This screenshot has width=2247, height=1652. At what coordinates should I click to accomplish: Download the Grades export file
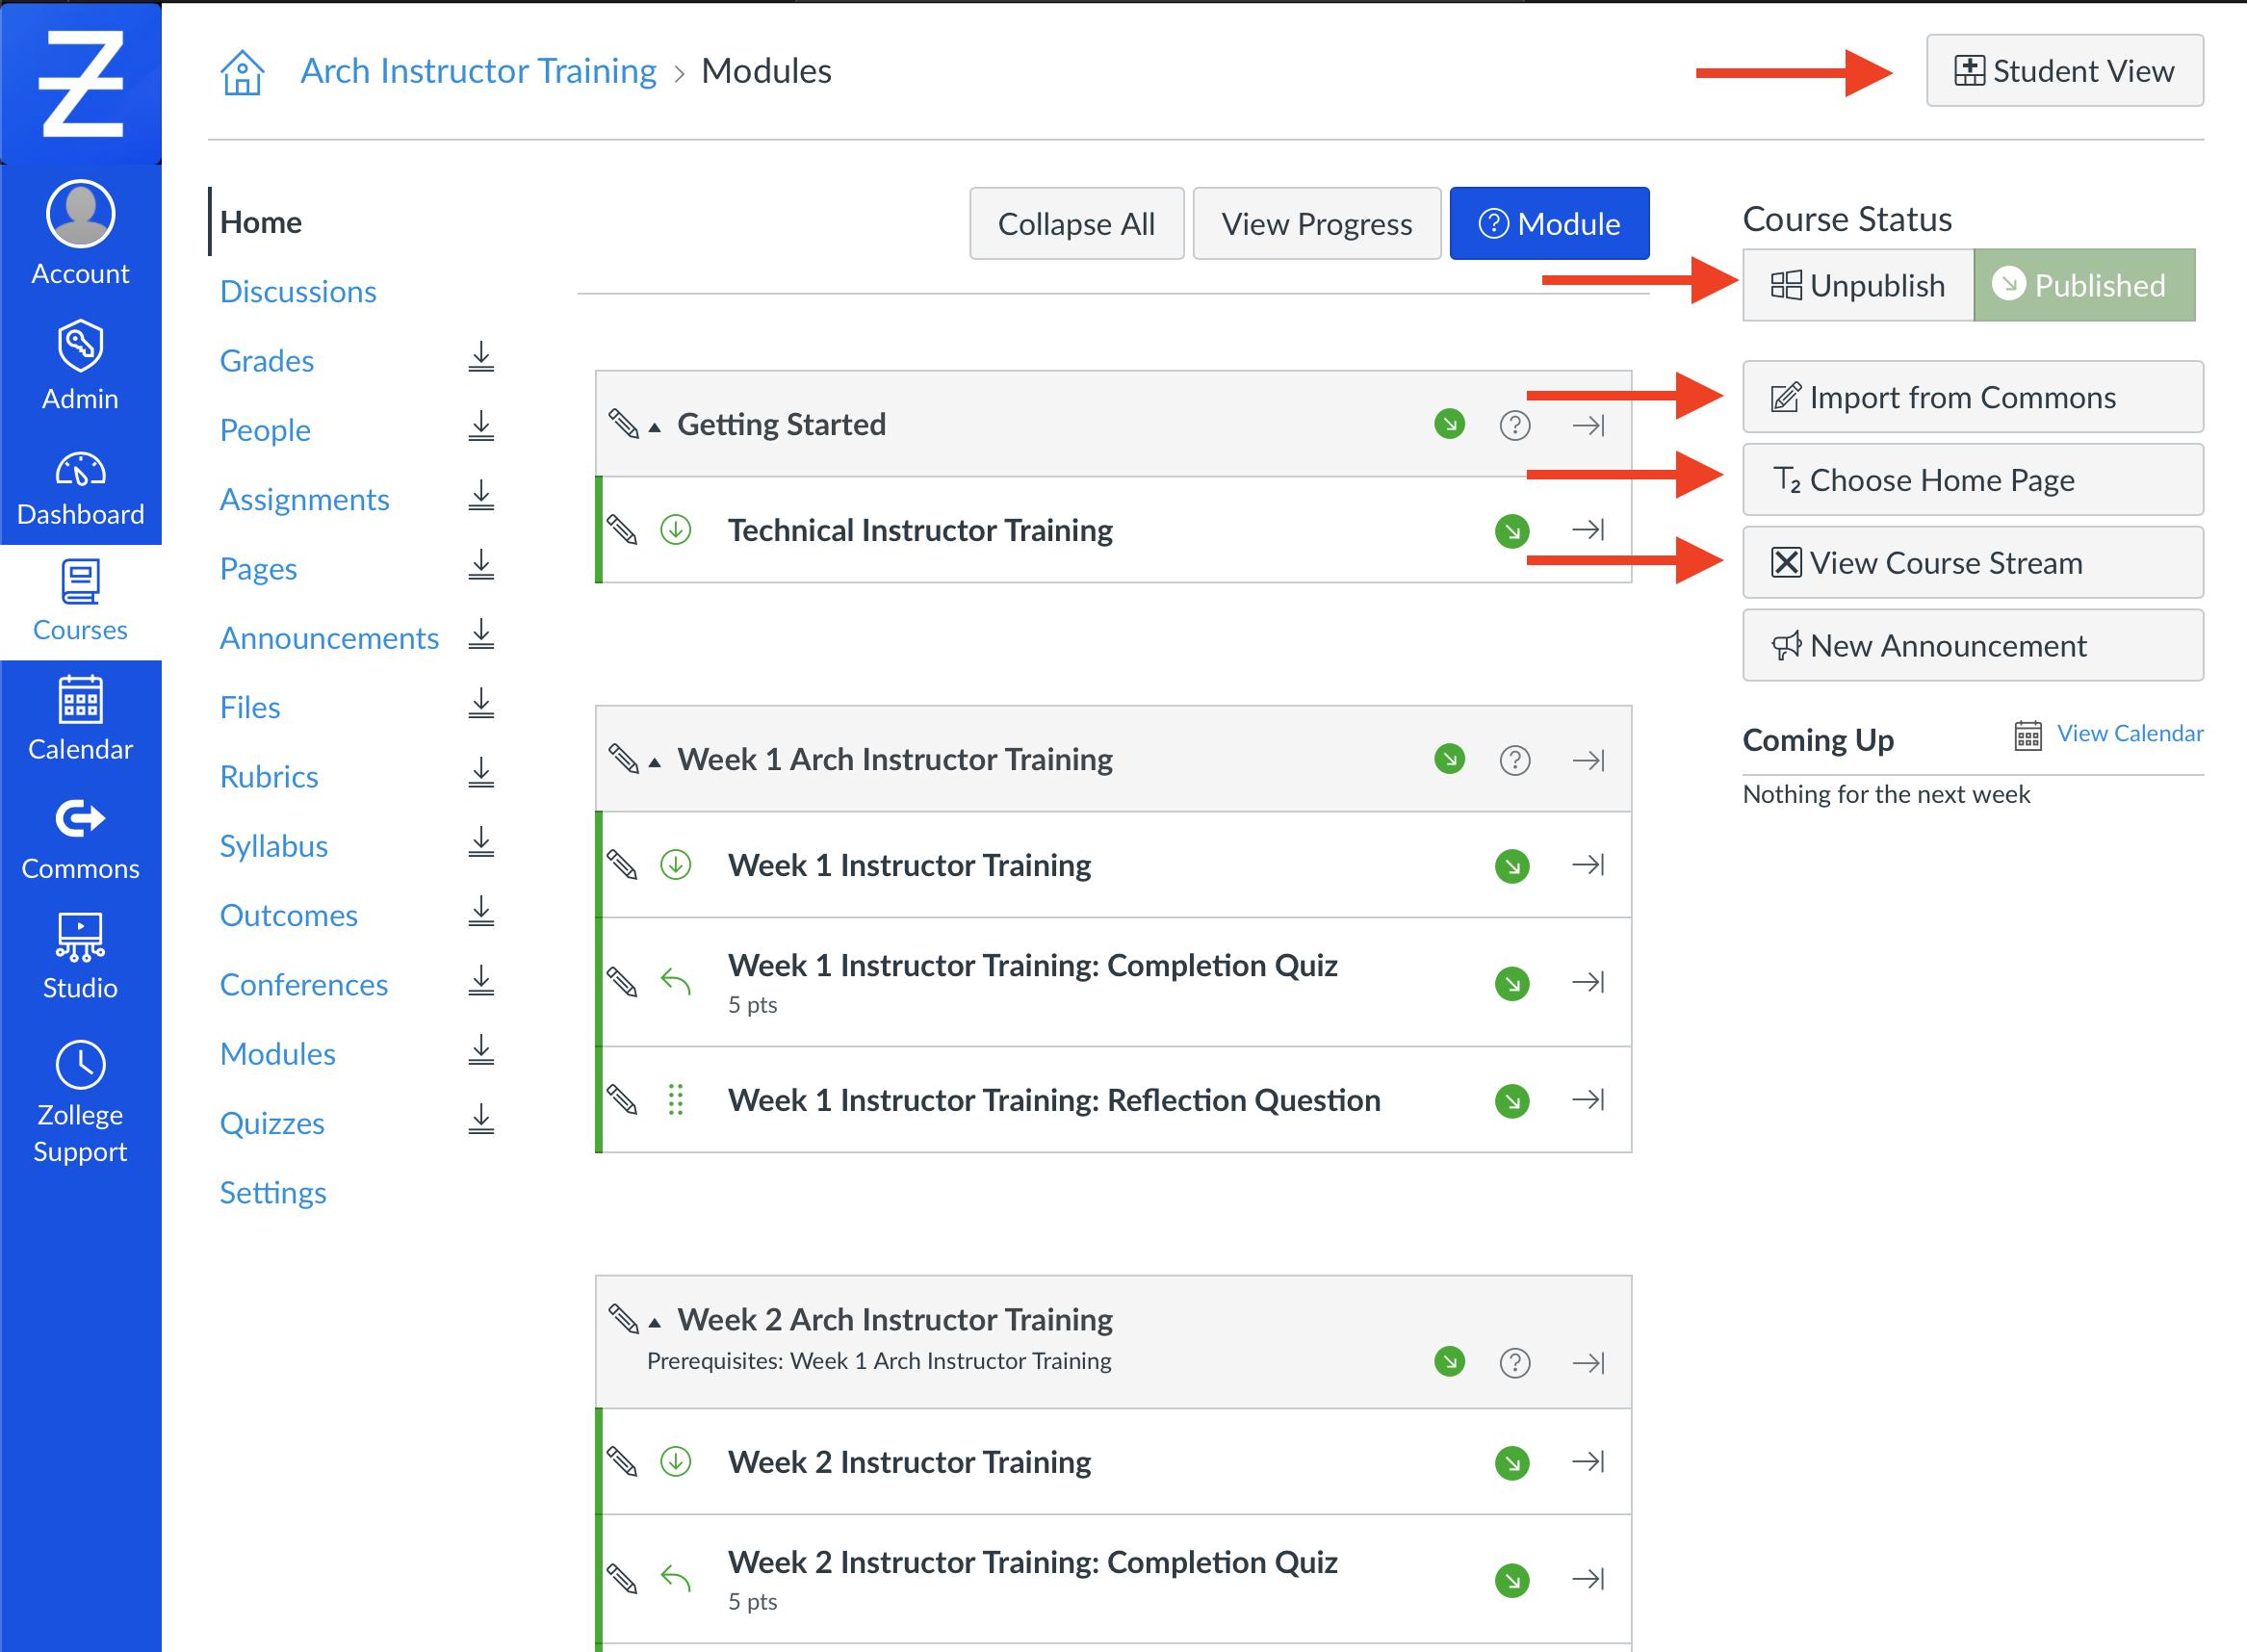[x=481, y=358]
